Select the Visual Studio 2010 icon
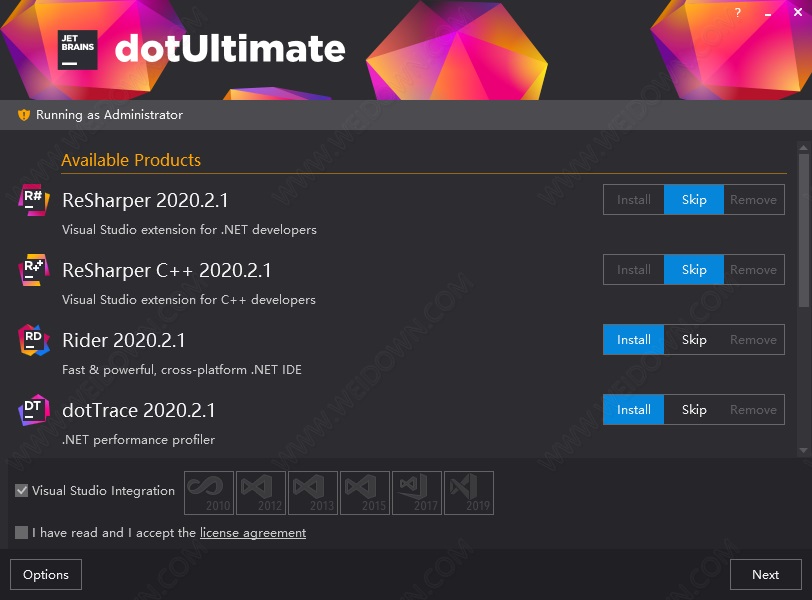Viewport: 812px width, 600px height. click(x=209, y=493)
